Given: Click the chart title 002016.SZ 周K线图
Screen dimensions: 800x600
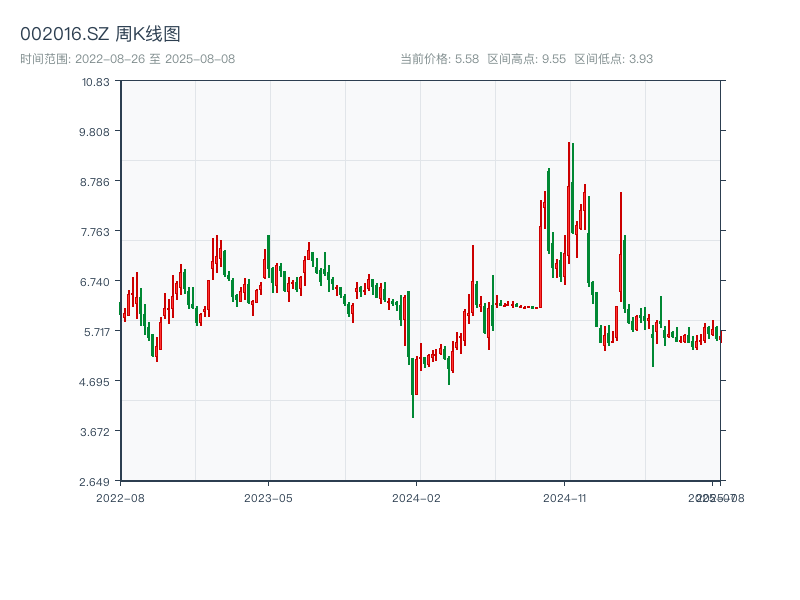Looking at the screenshot, I should click(100, 34).
